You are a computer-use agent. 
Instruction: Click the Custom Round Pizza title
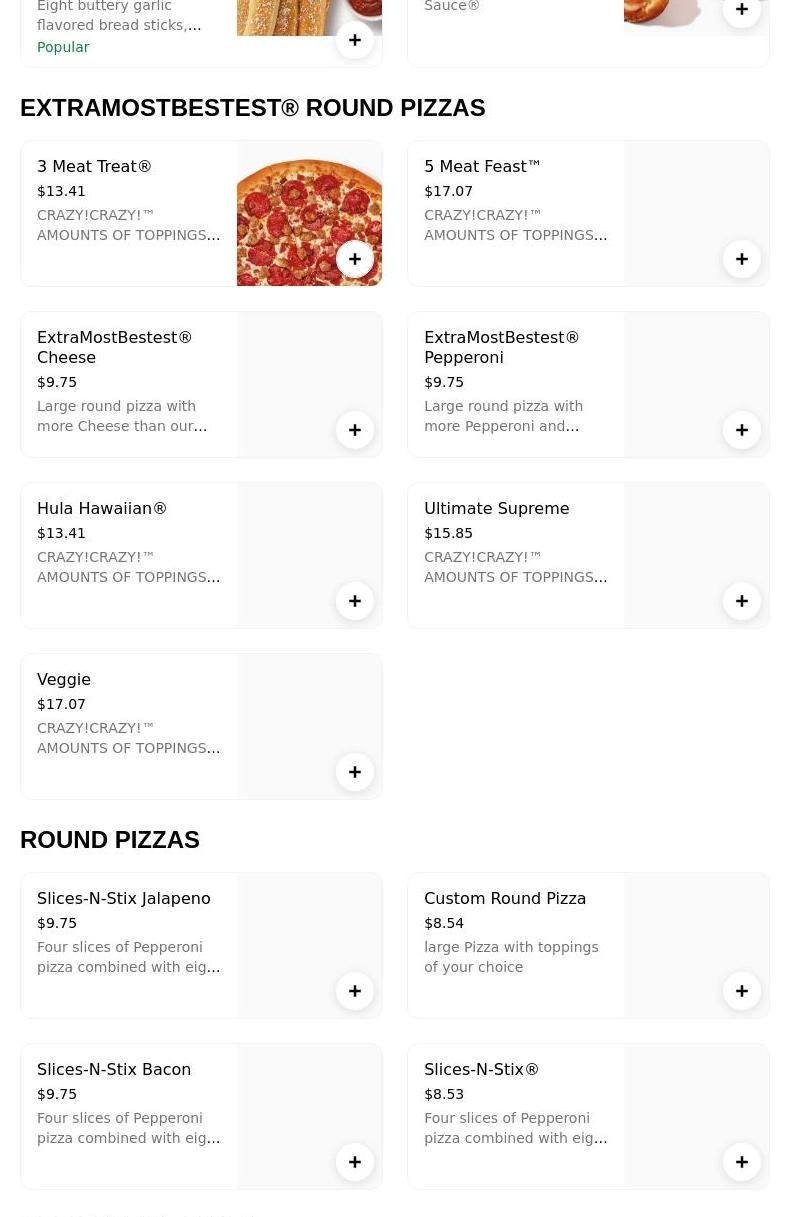pyautogui.click(x=505, y=899)
